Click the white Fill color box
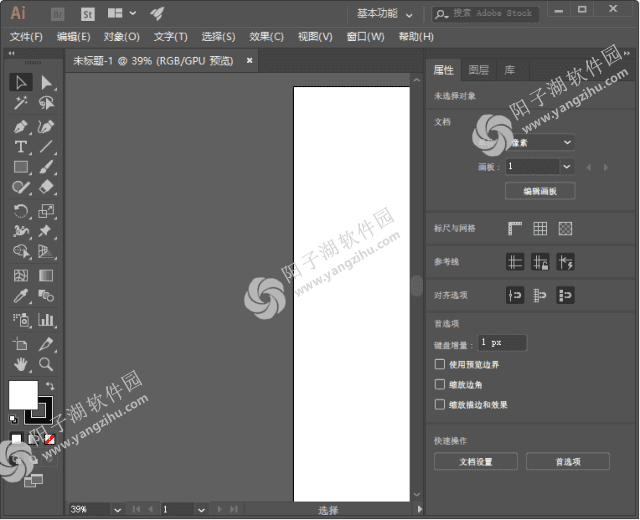This screenshot has width=640, height=520. [x=23, y=395]
